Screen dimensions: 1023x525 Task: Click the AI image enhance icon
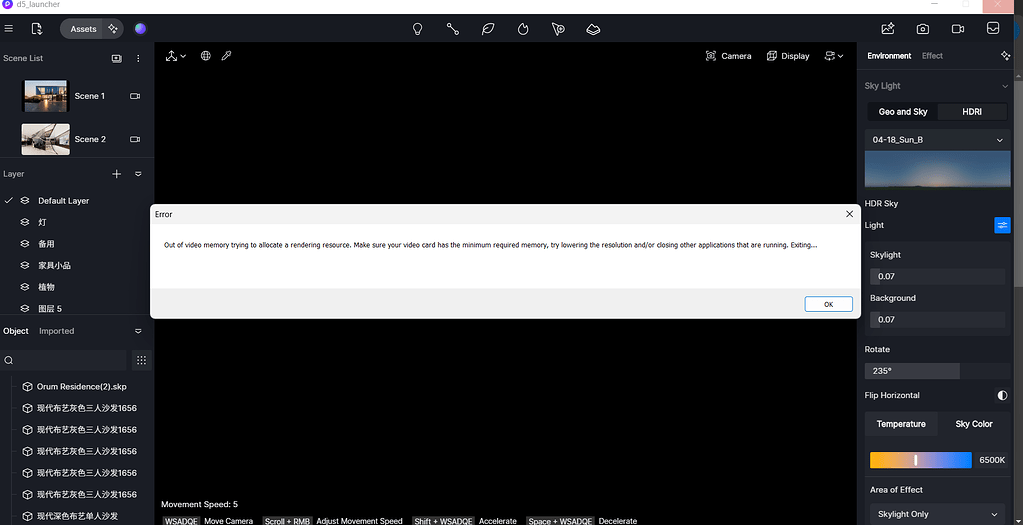coord(887,29)
